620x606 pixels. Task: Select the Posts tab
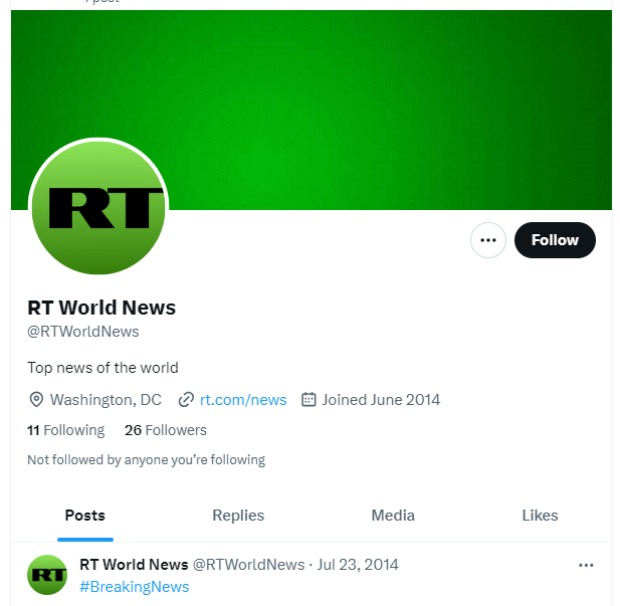(85, 515)
